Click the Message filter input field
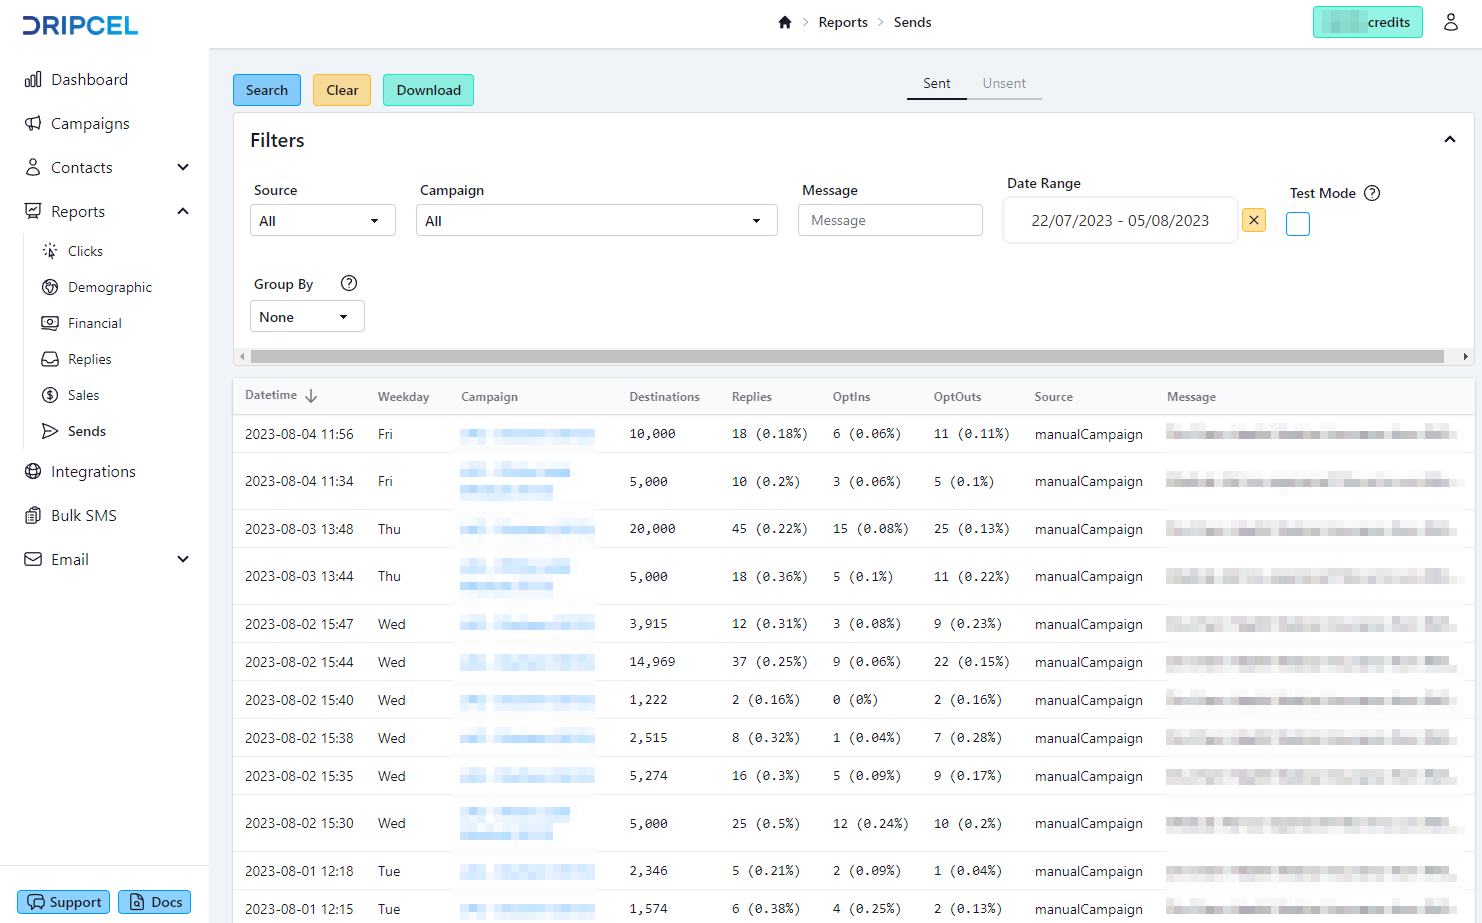 pyautogui.click(x=890, y=220)
